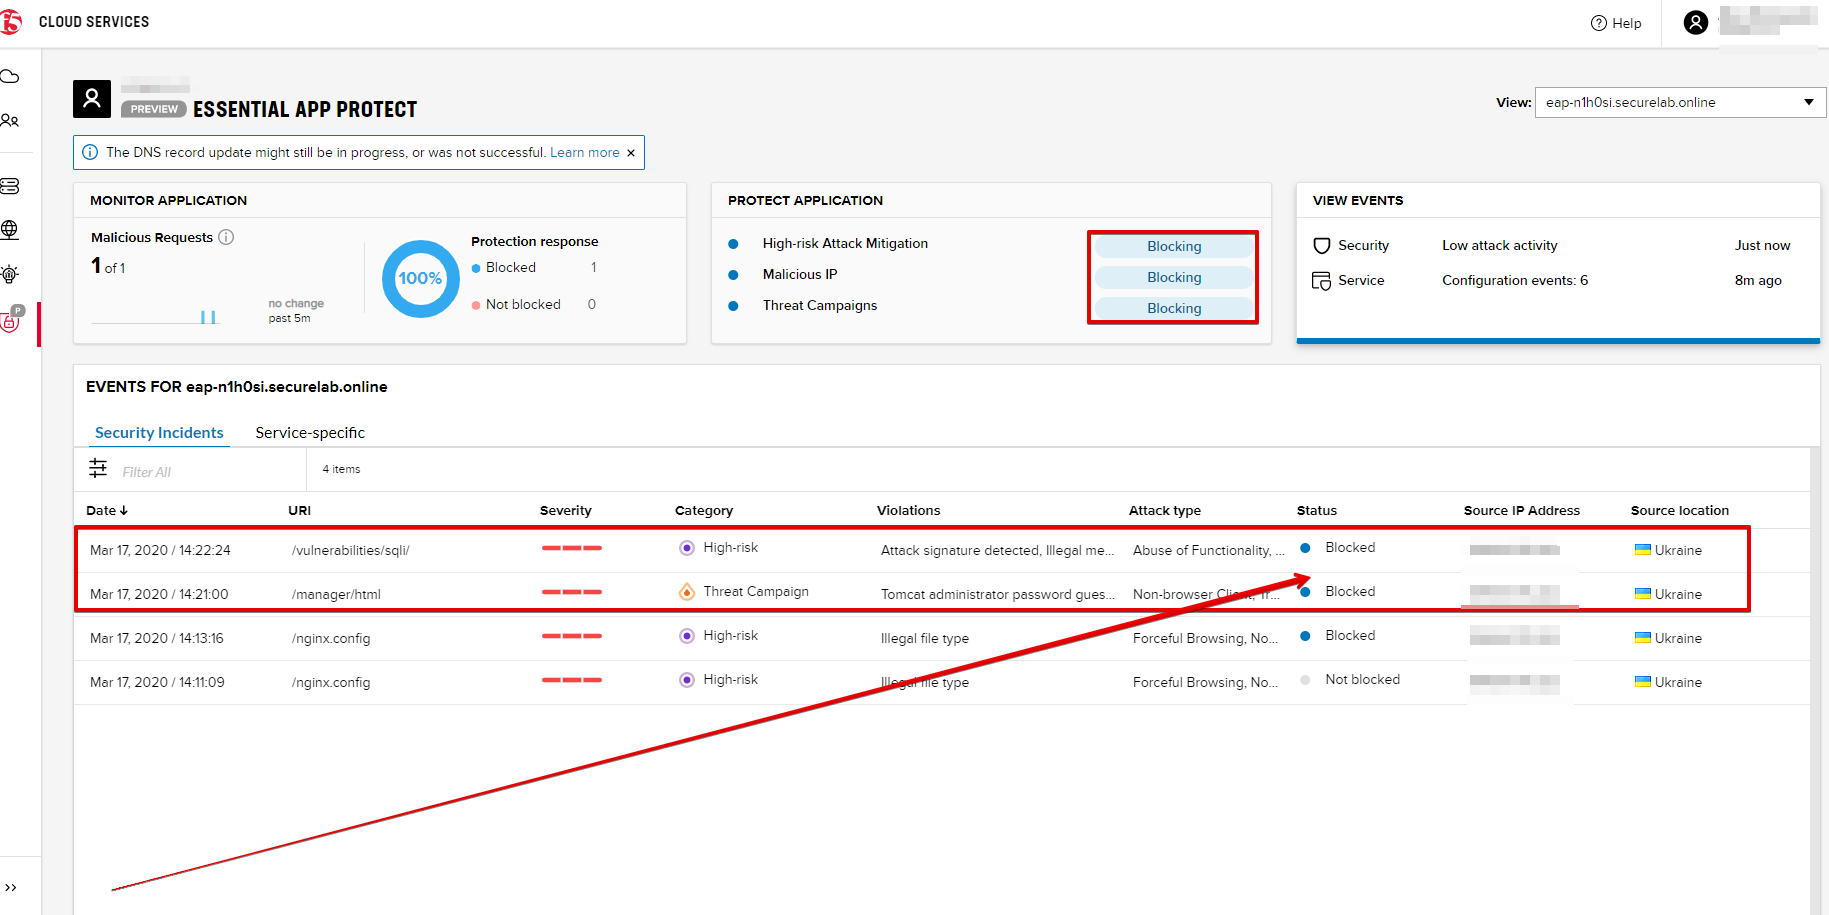Click the Attack type column header
Image resolution: width=1829 pixels, height=915 pixels.
(1164, 510)
